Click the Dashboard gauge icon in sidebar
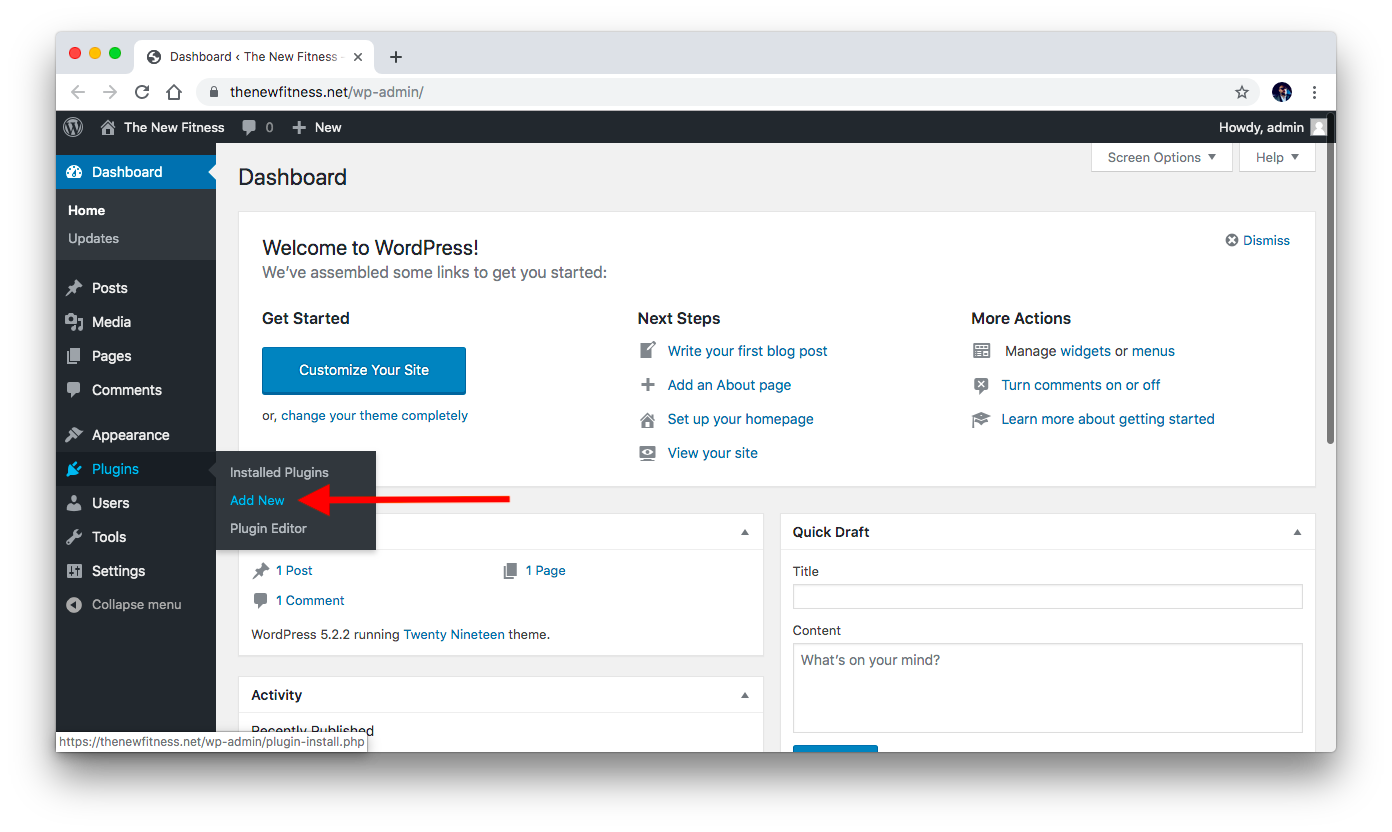Screen dimensions: 1392x832 pyautogui.click(x=74, y=172)
